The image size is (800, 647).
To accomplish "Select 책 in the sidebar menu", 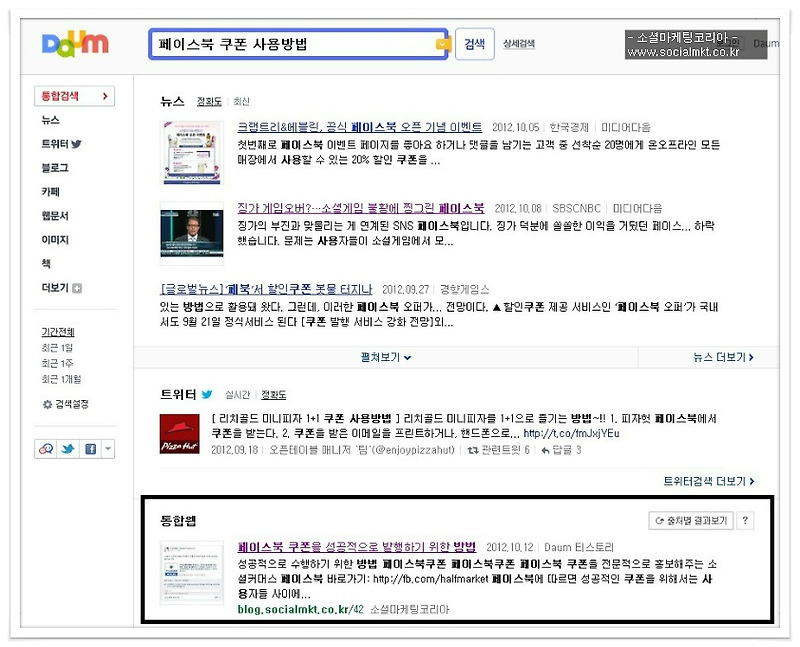I will tap(46, 264).
